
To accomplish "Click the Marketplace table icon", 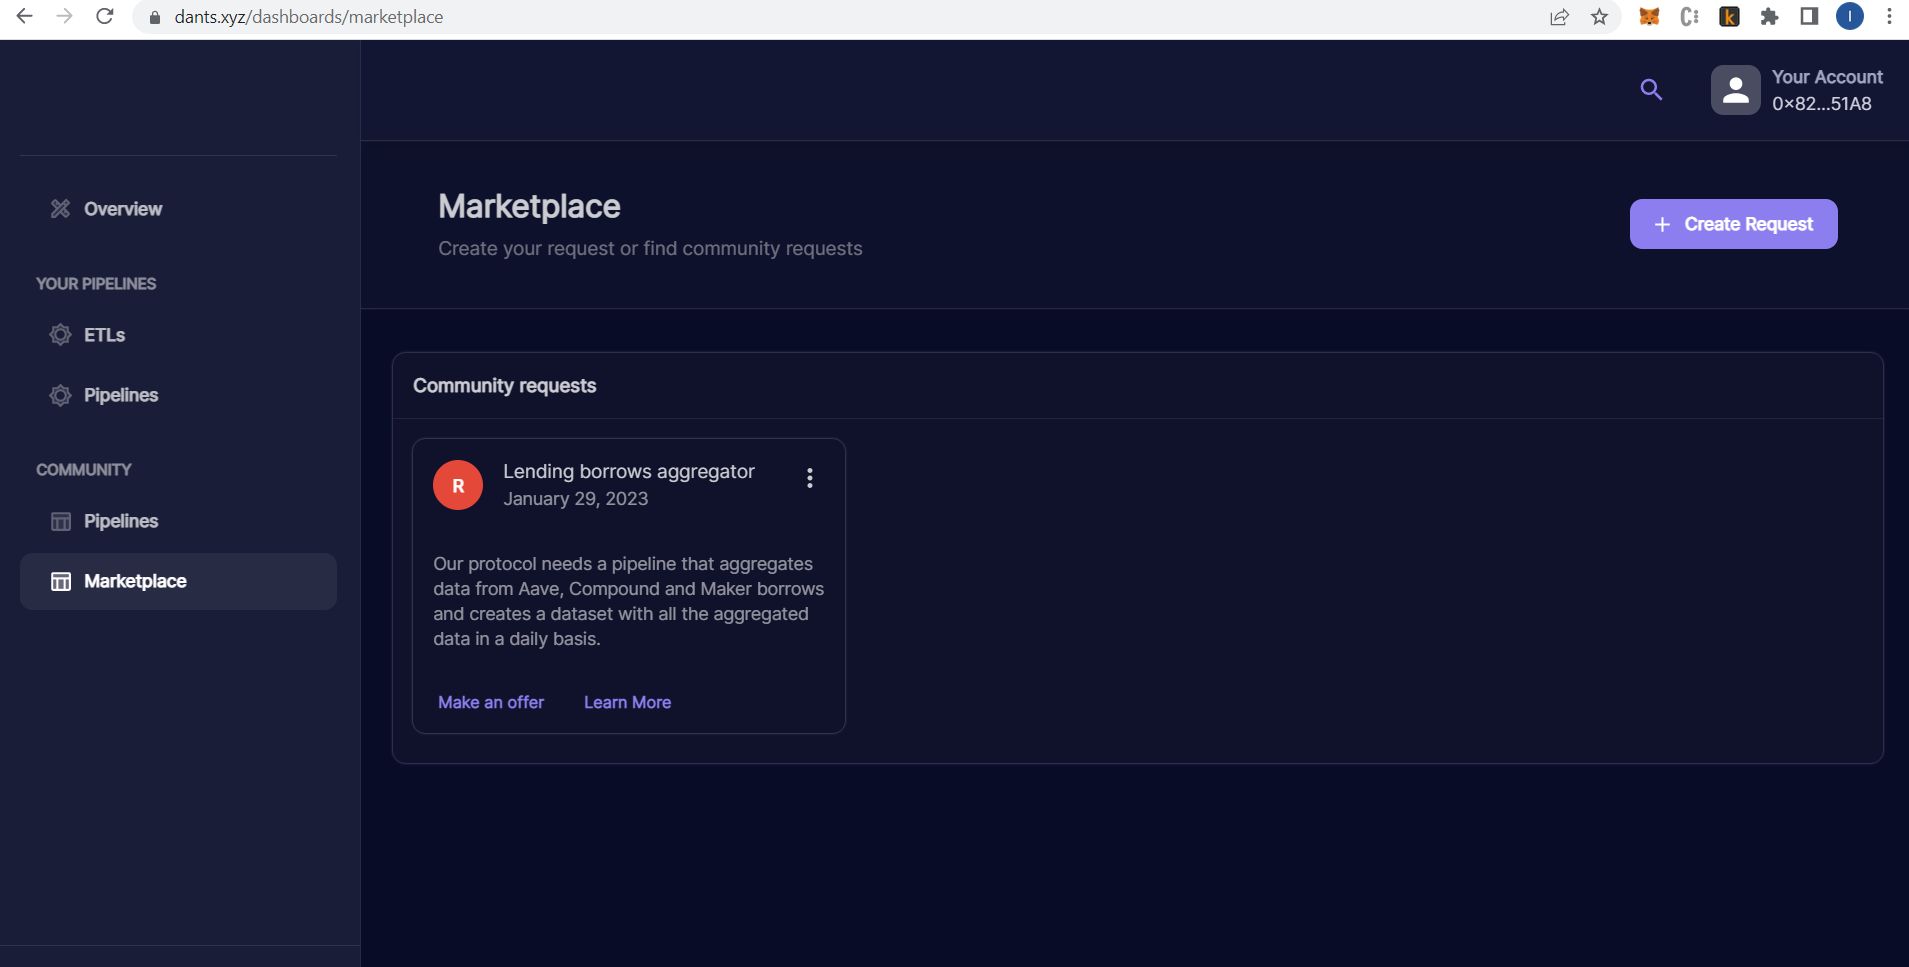I will tap(61, 581).
